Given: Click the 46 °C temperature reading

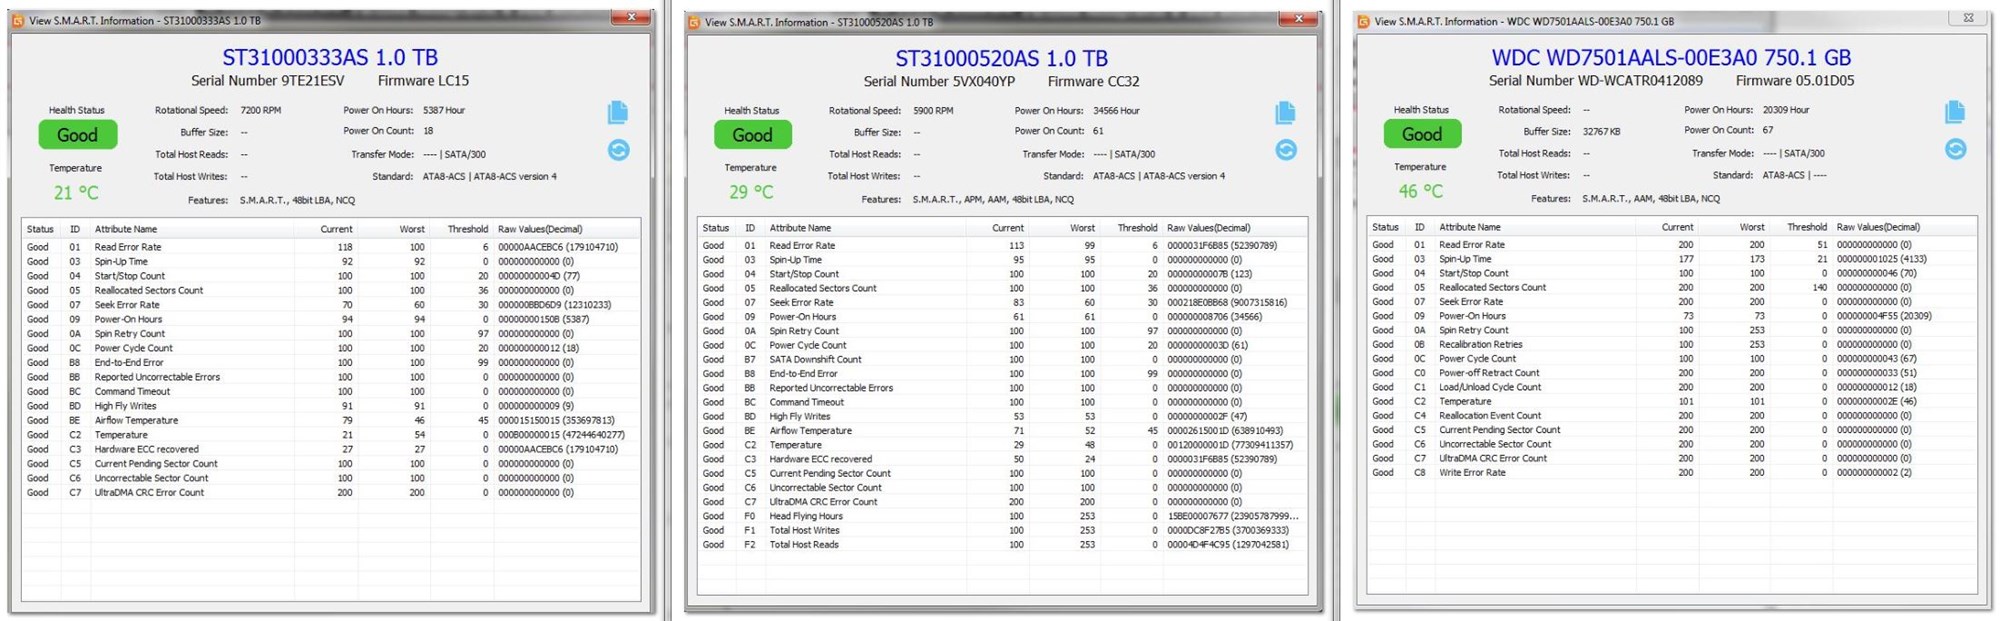Looking at the screenshot, I should [1420, 191].
